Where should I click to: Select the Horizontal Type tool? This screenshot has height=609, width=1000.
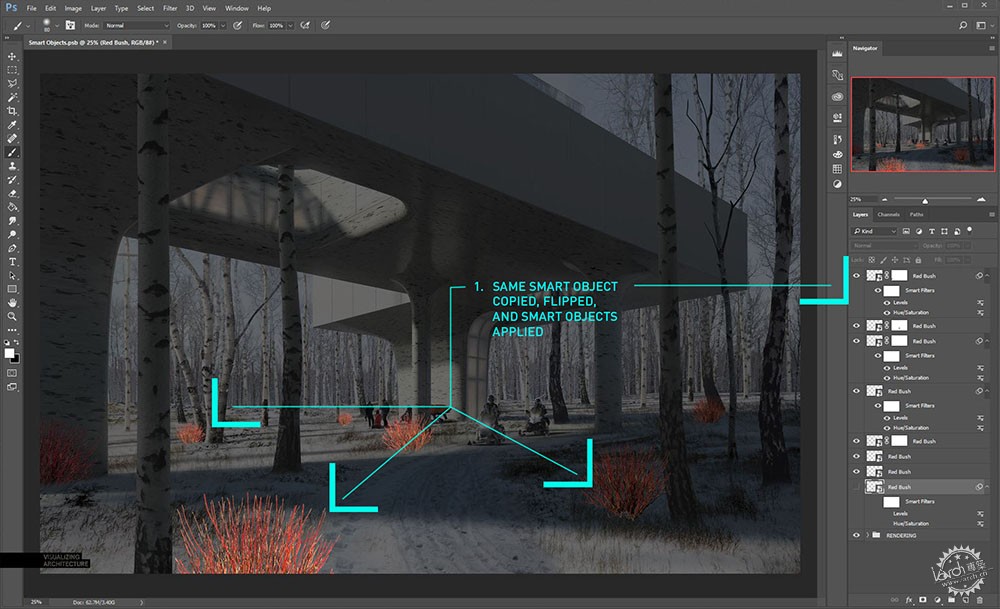[11, 262]
